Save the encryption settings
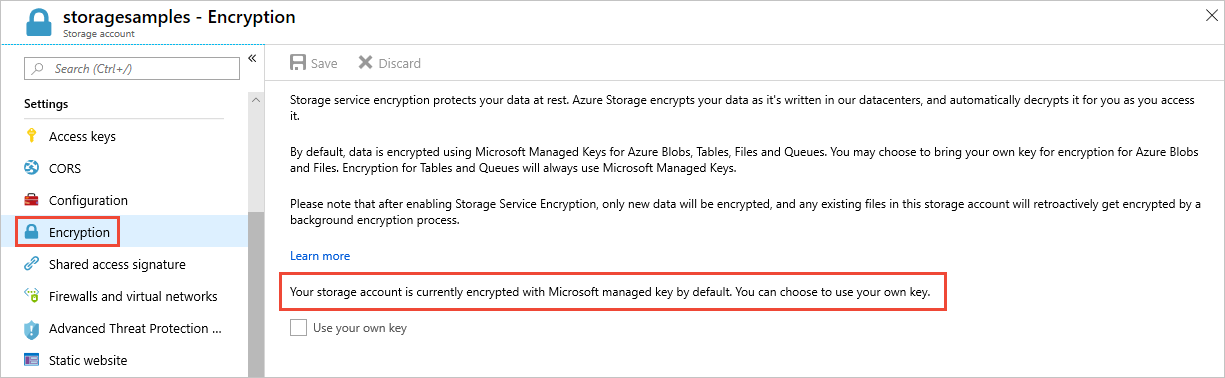1225x378 pixels. [x=313, y=63]
